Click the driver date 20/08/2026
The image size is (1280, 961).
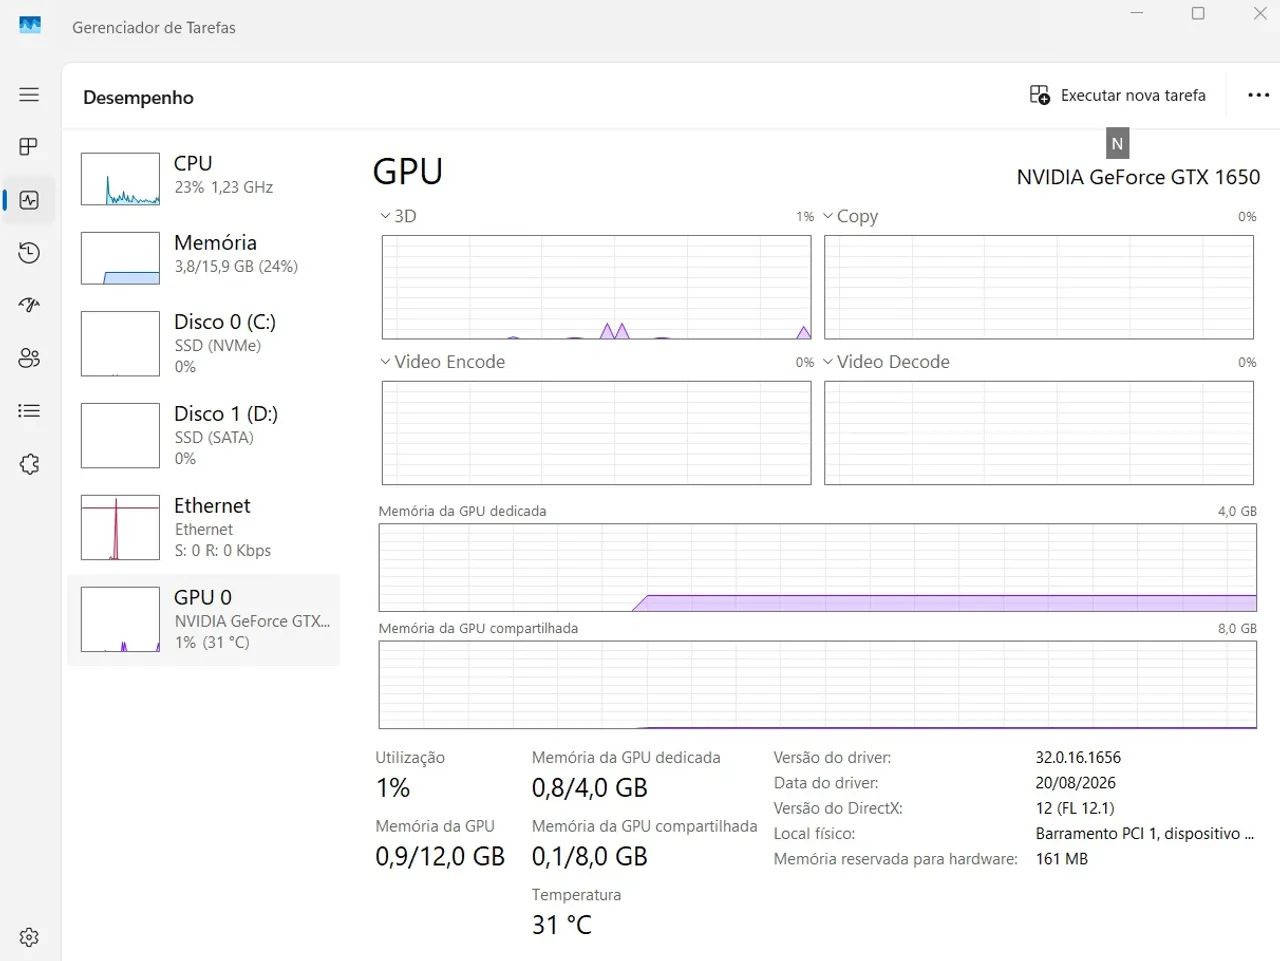(1076, 783)
